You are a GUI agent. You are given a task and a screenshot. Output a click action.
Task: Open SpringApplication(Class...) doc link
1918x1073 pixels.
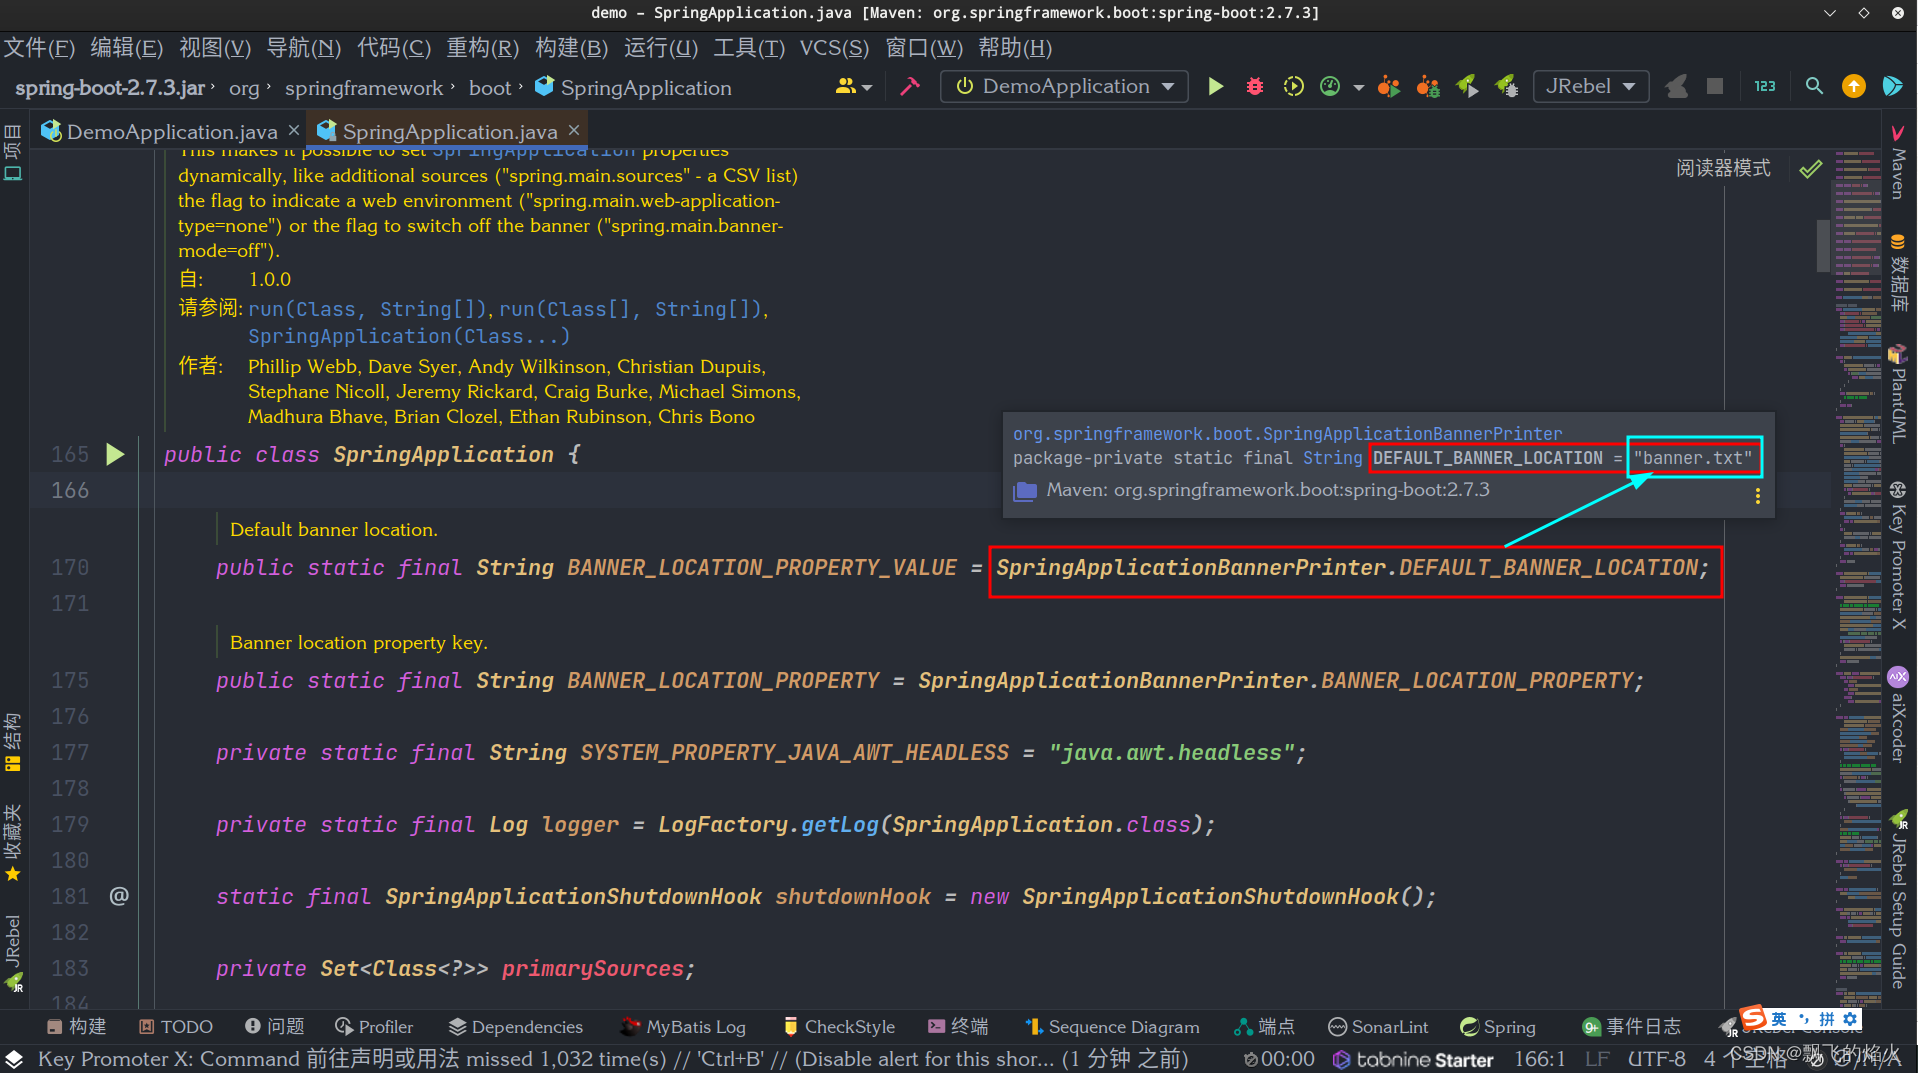click(x=409, y=337)
